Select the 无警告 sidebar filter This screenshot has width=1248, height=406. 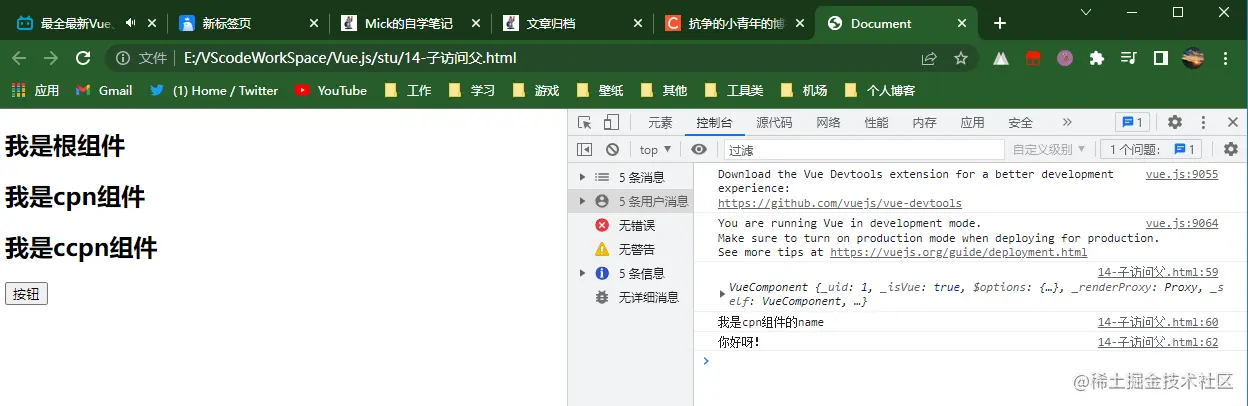(x=630, y=249)
